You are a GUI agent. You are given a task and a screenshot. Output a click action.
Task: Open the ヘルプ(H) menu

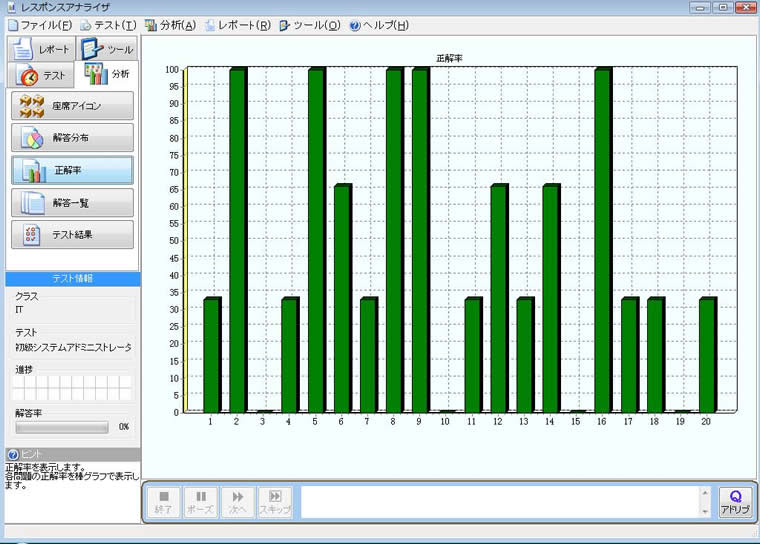click(379, 25)
